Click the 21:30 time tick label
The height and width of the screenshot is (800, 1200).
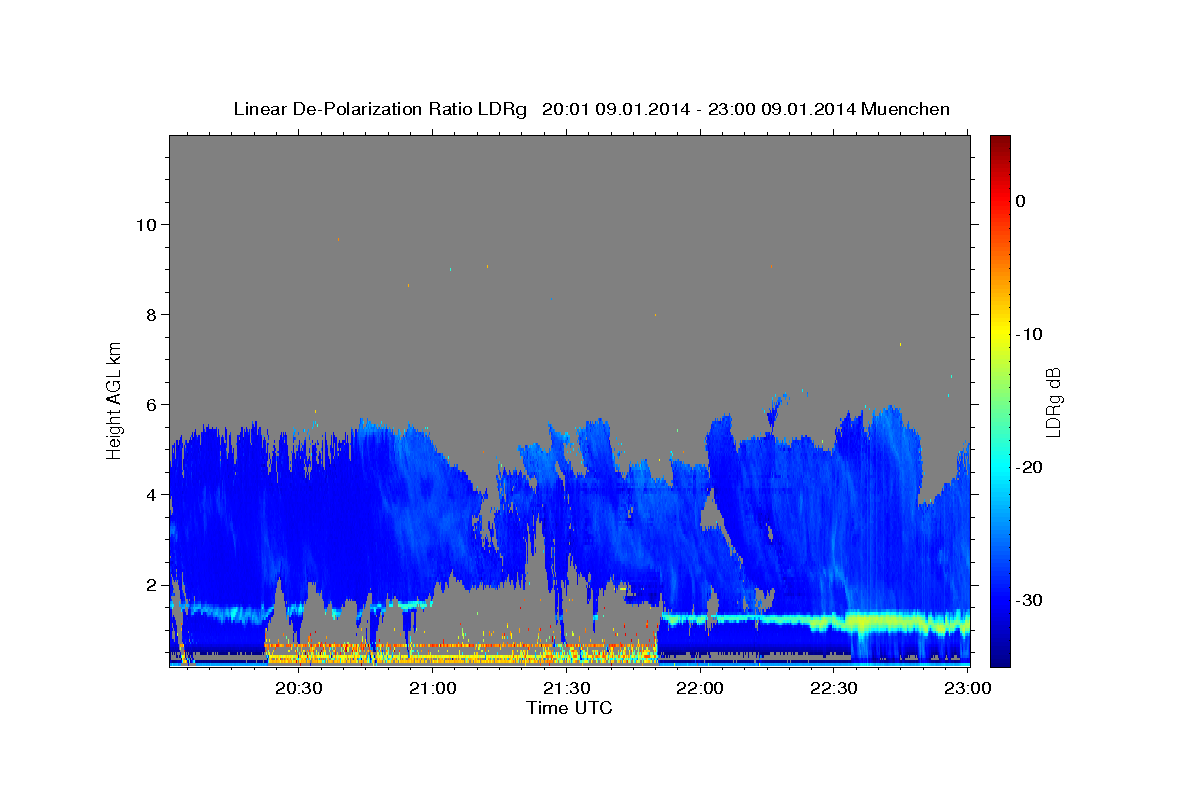point(566,688)
